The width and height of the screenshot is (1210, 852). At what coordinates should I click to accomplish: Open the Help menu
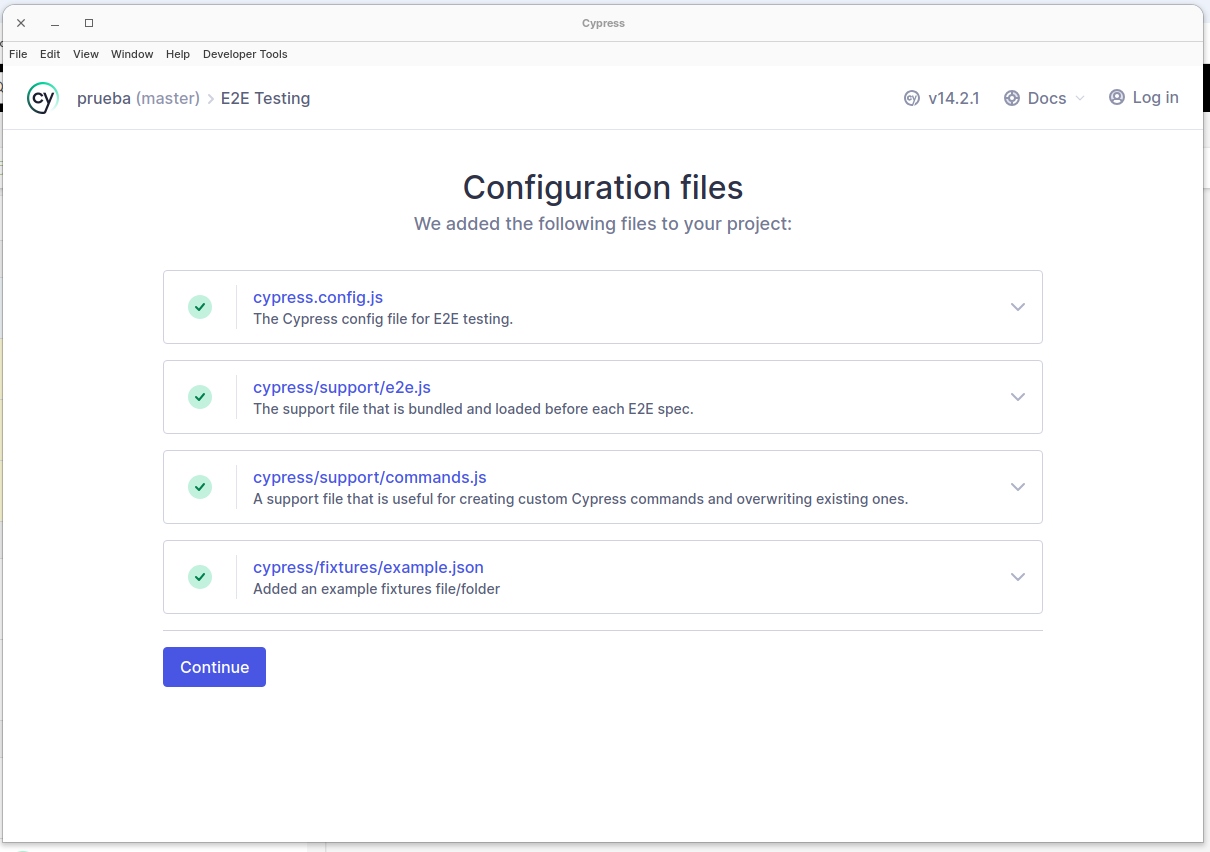click(x=178, y=54)
